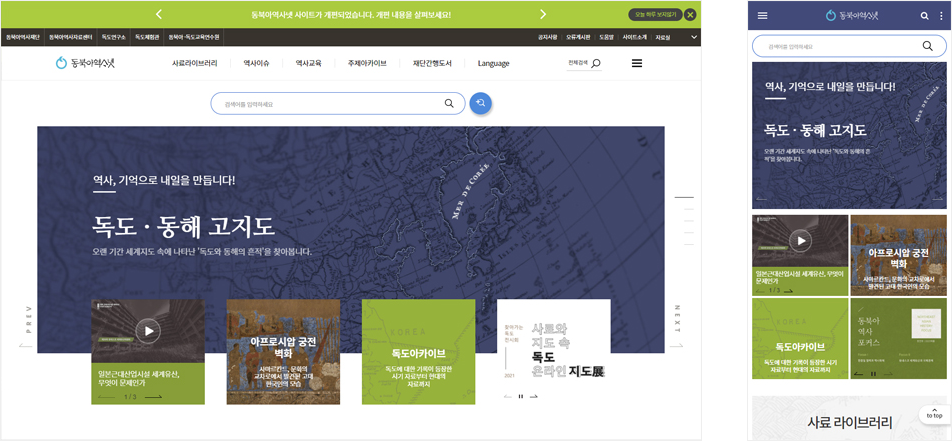The width and height of the screenshot is (952, 441).
Task: Open 아프로시압 궁전 벽화 card on desktop
Action: [283, 352]
